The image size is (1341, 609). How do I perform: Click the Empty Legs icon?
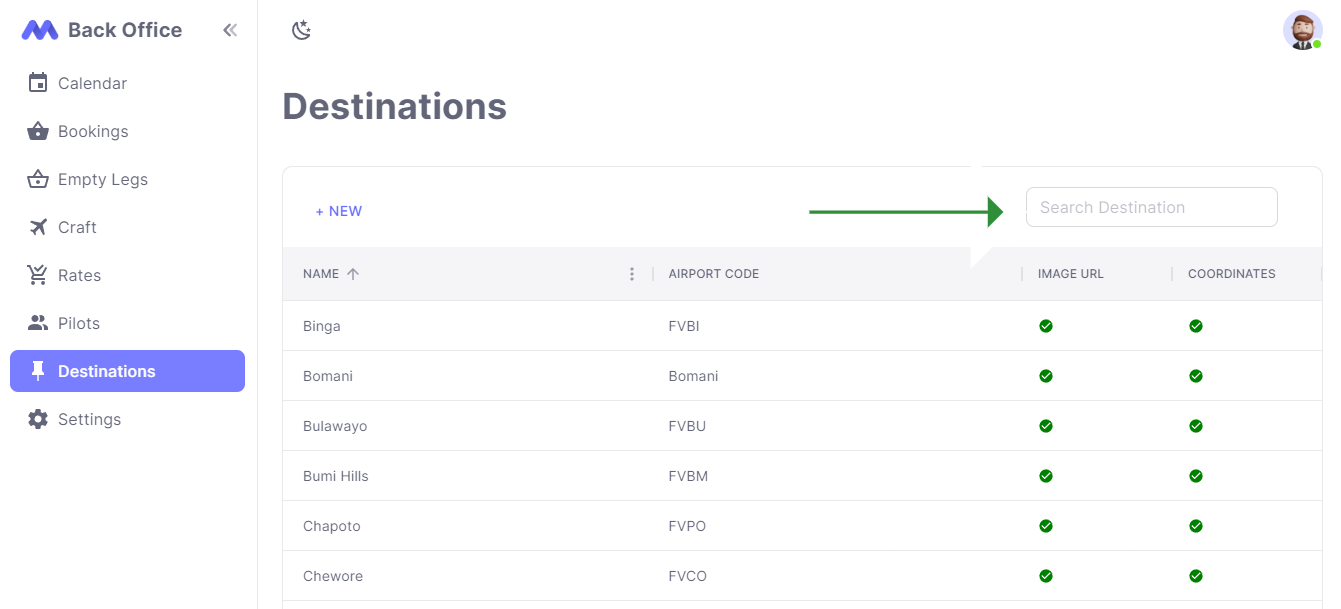(37, 179)
